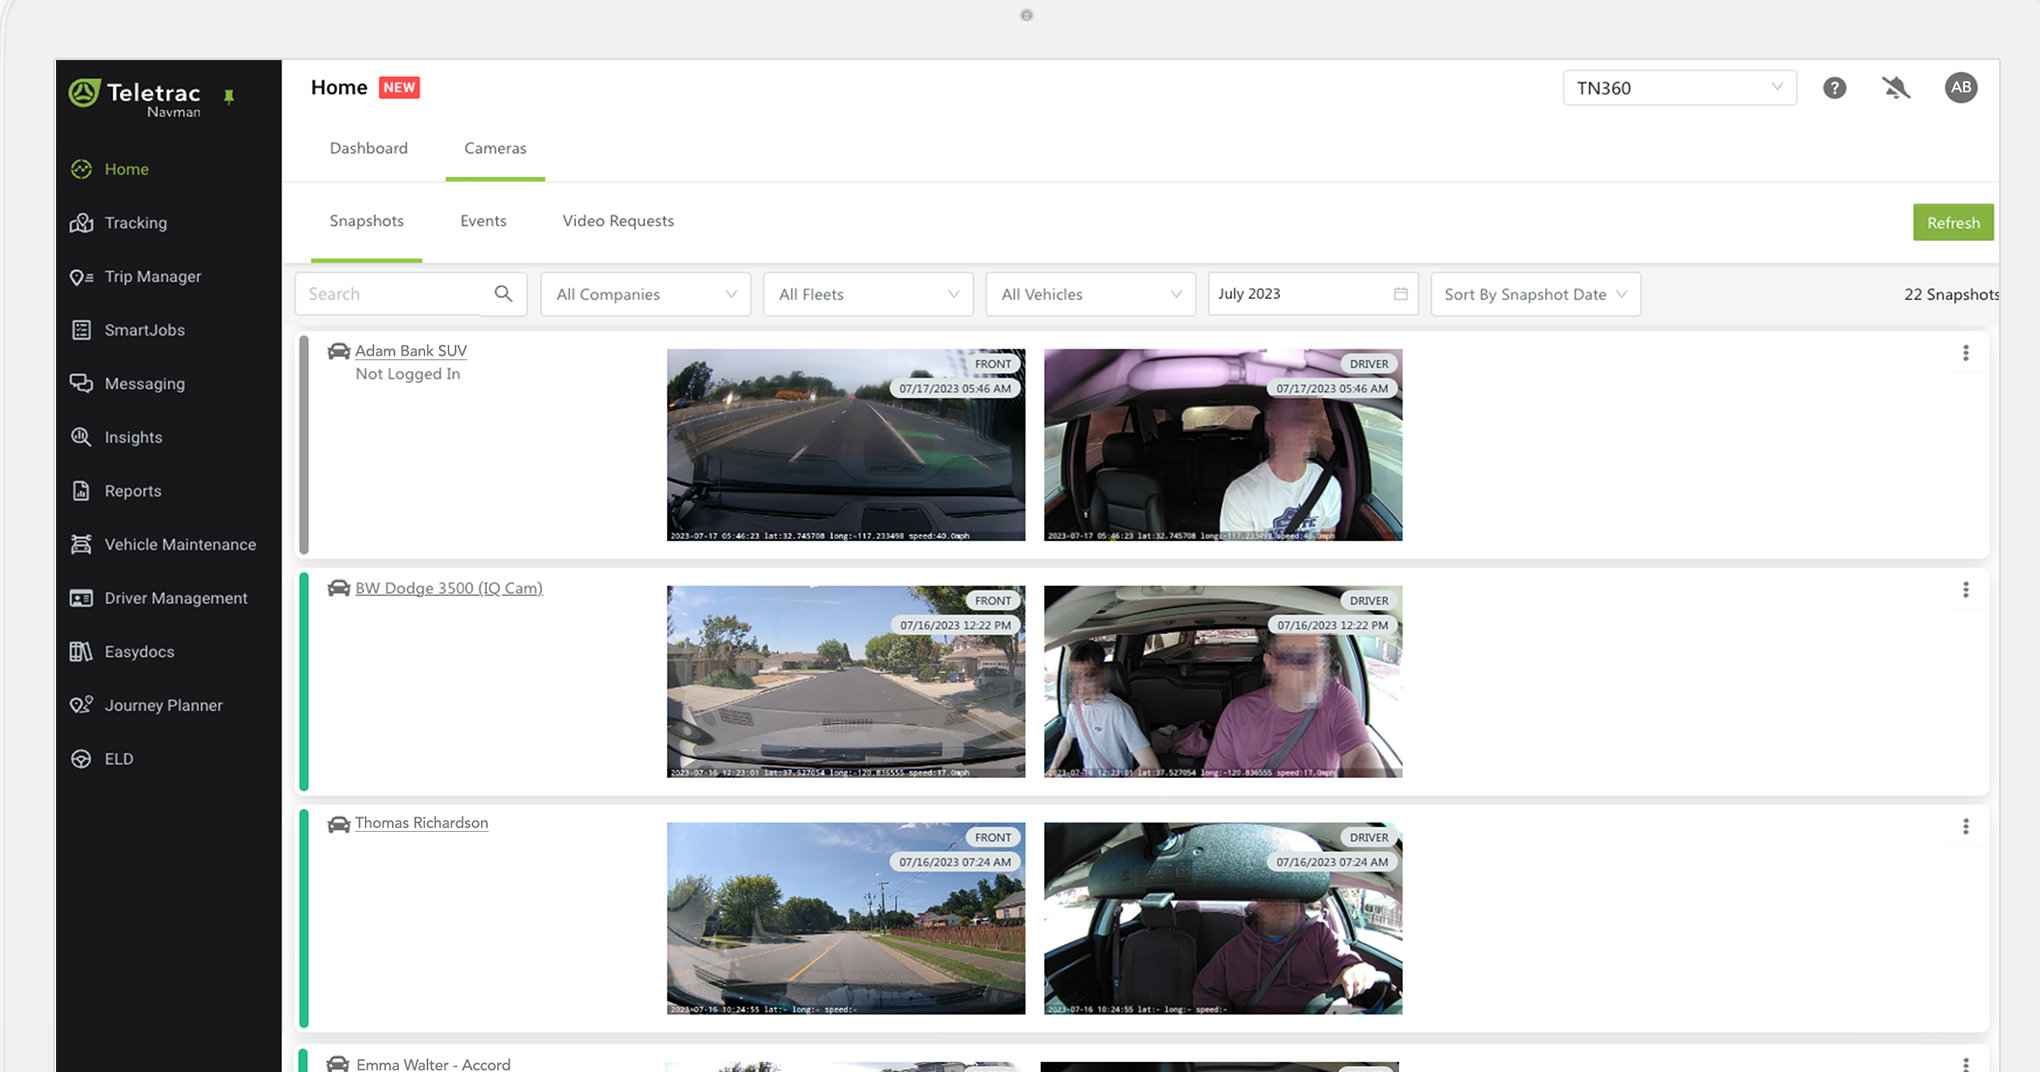Viewport: 2040px width, 1072px height.
Task: Open the July 2023 date picker
Action: coord(1312,294)
